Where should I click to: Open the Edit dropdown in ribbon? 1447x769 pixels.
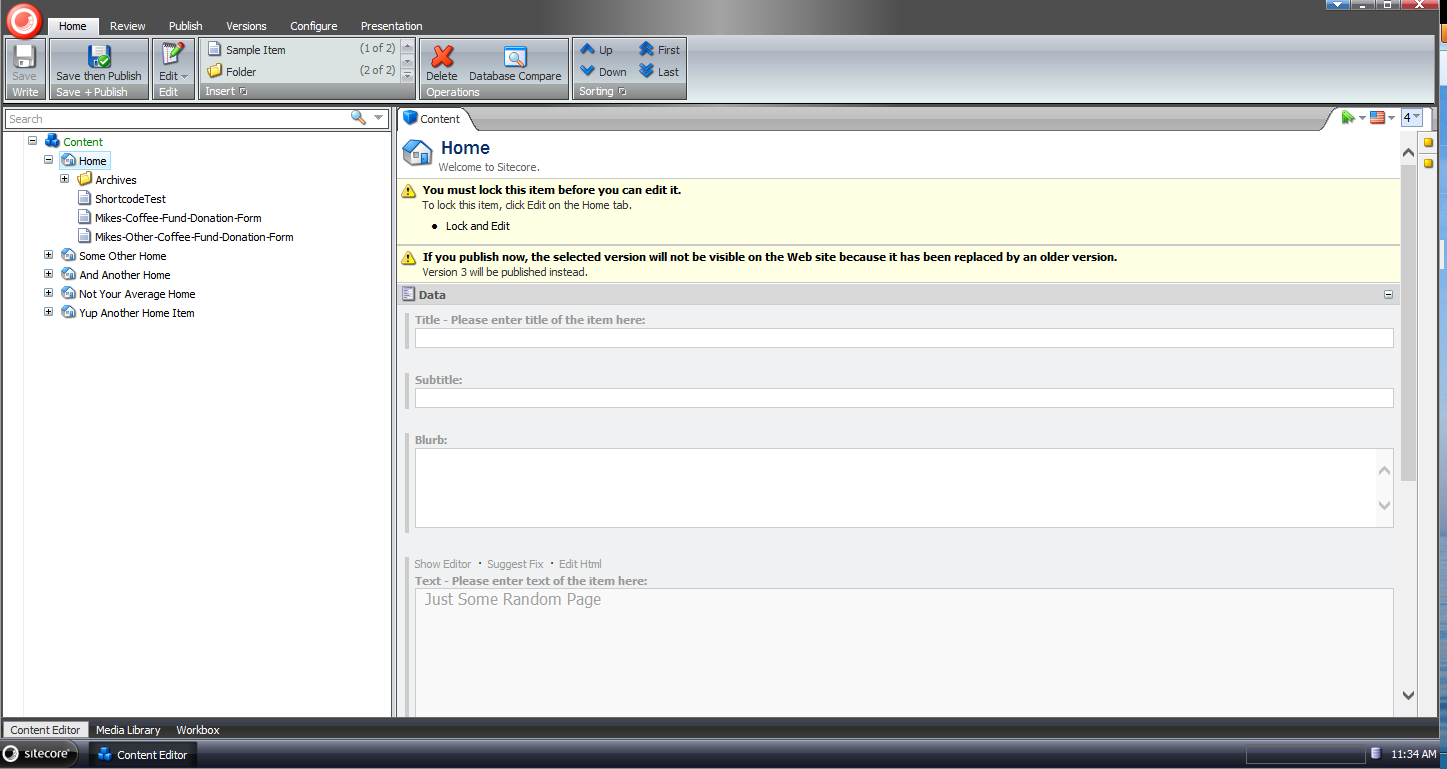[173, 76]
